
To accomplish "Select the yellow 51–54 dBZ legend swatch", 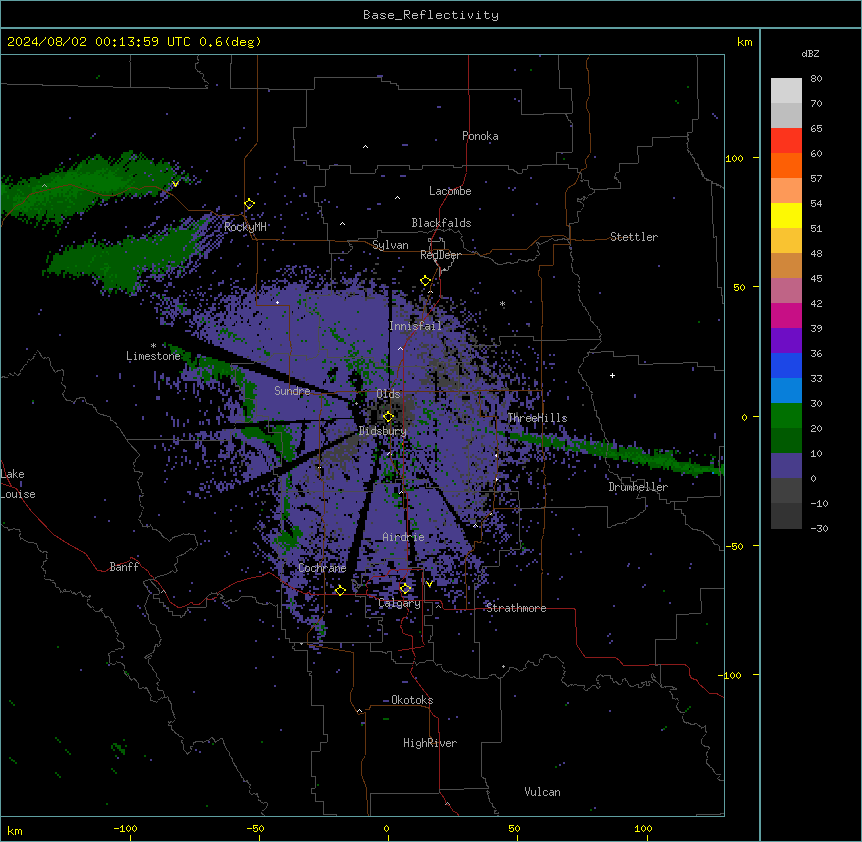I will tap(786, 215).
